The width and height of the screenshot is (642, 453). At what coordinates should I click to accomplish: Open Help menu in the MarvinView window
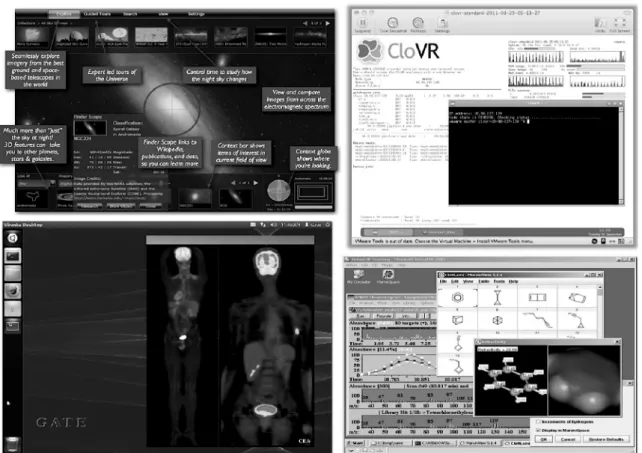pos(513,281)
